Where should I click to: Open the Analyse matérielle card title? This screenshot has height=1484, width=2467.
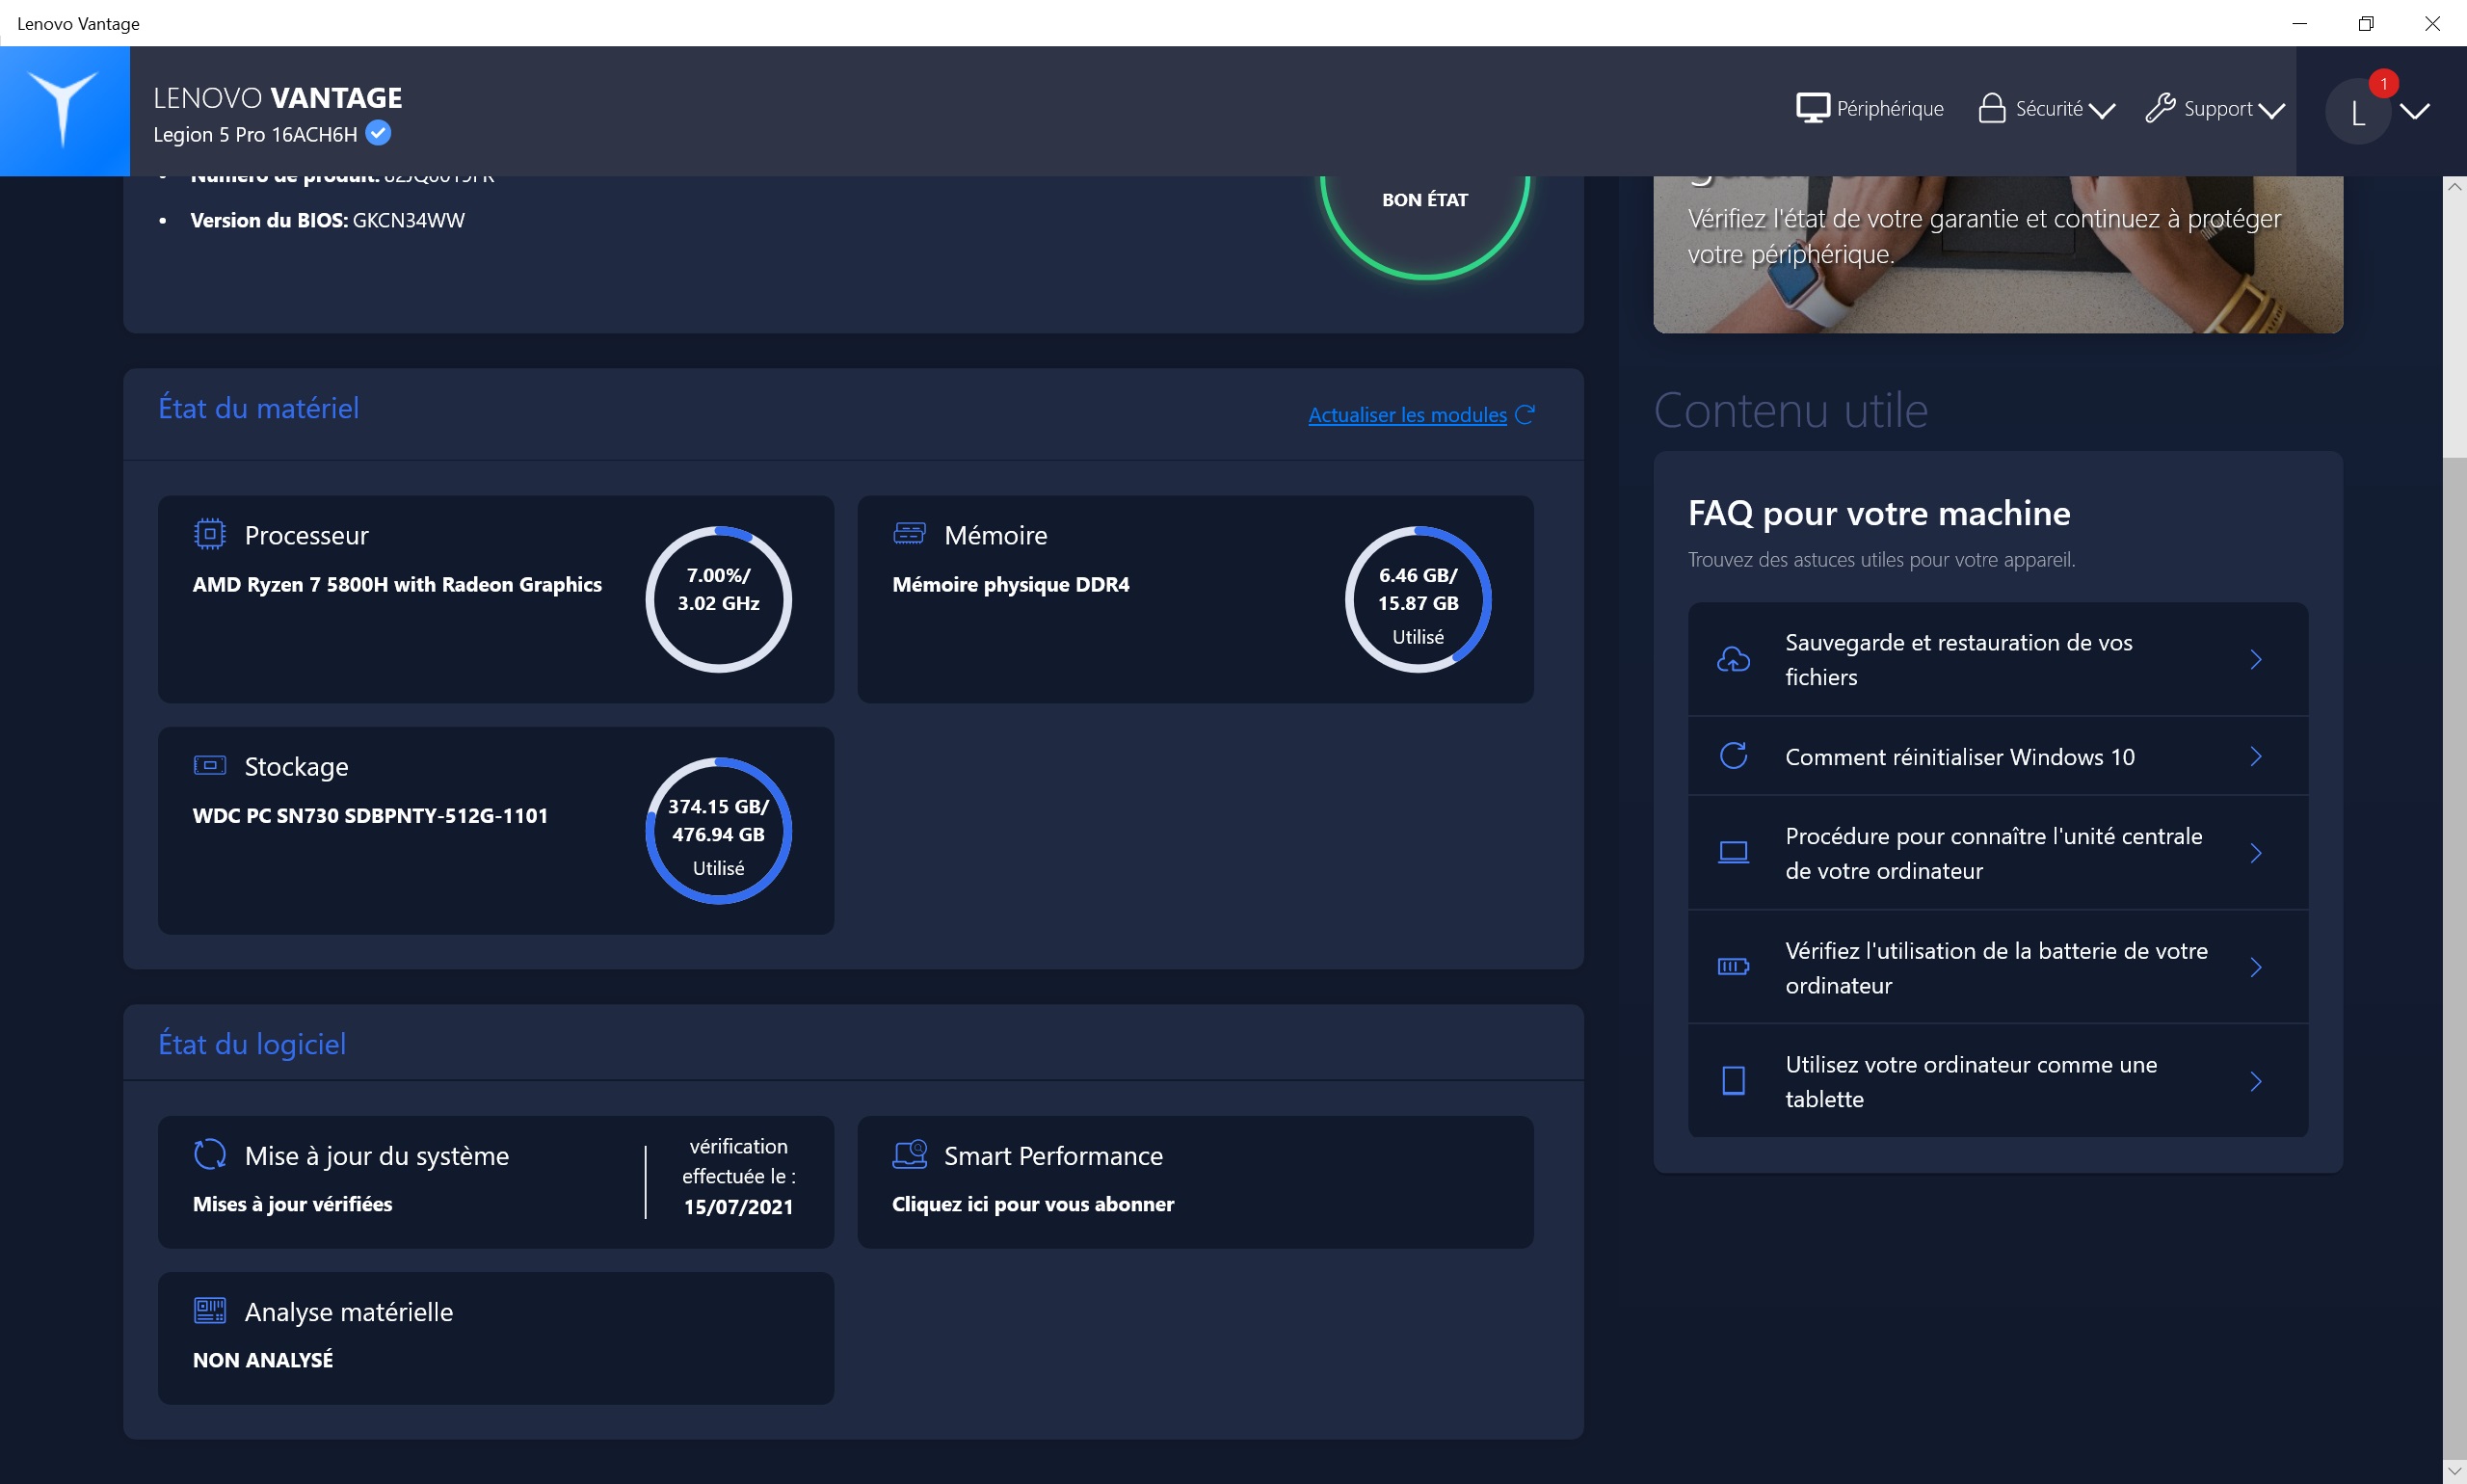pyautogui.click(x=348, y=1311)
